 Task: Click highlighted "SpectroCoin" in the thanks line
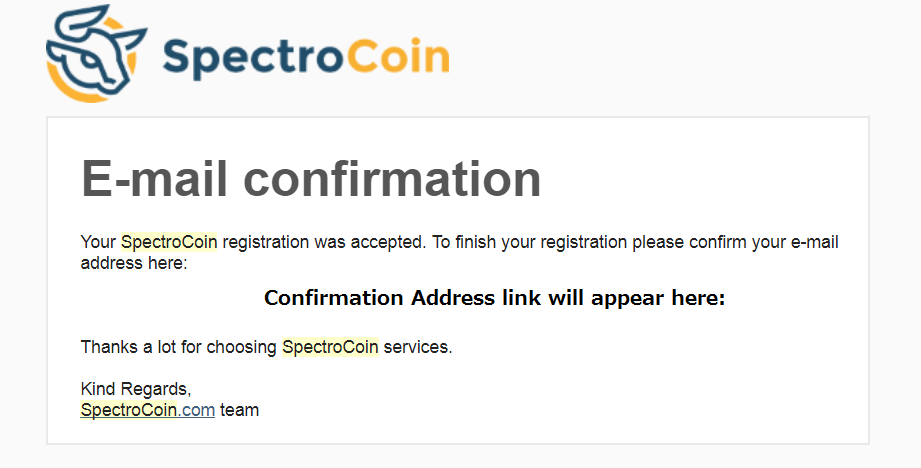[x=330, y=348]
